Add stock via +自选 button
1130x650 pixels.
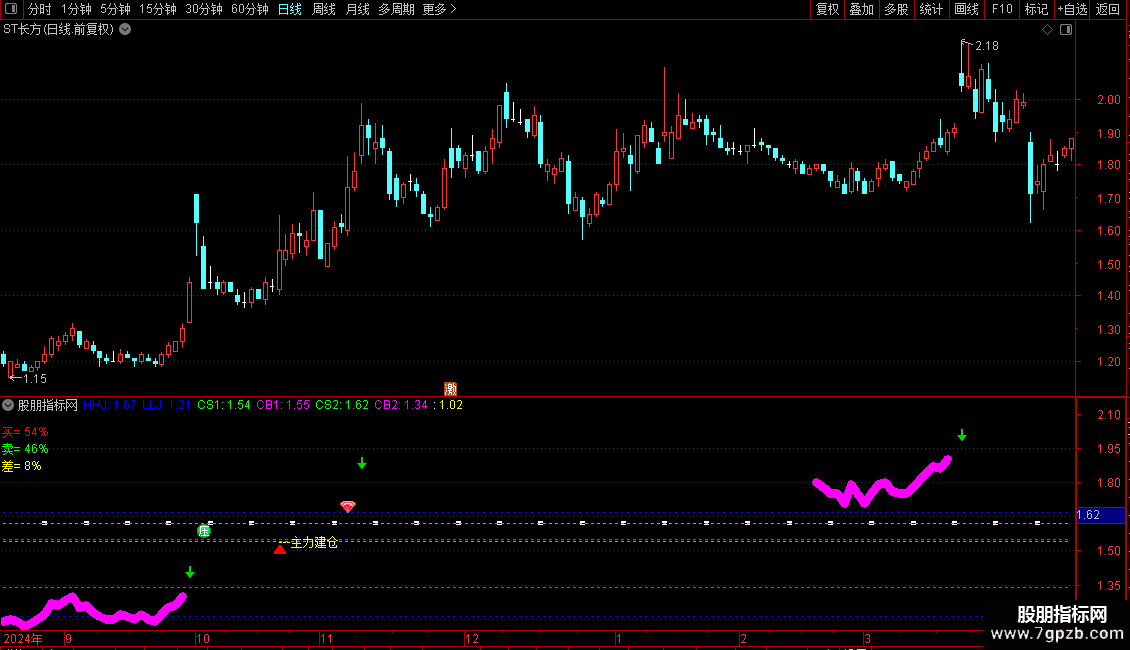pos(1072,9)
